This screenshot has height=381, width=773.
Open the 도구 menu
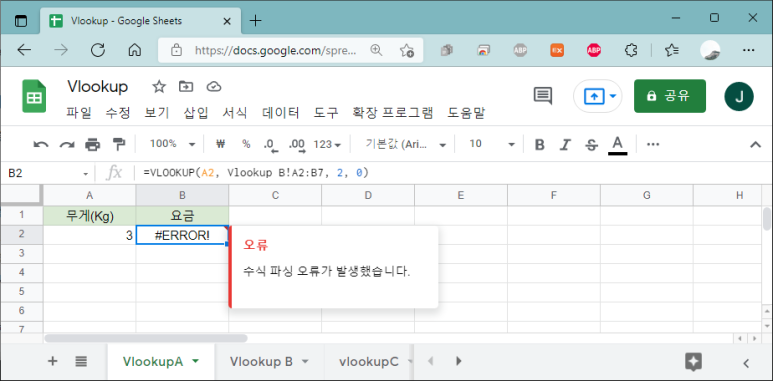(x=326, y=113)
